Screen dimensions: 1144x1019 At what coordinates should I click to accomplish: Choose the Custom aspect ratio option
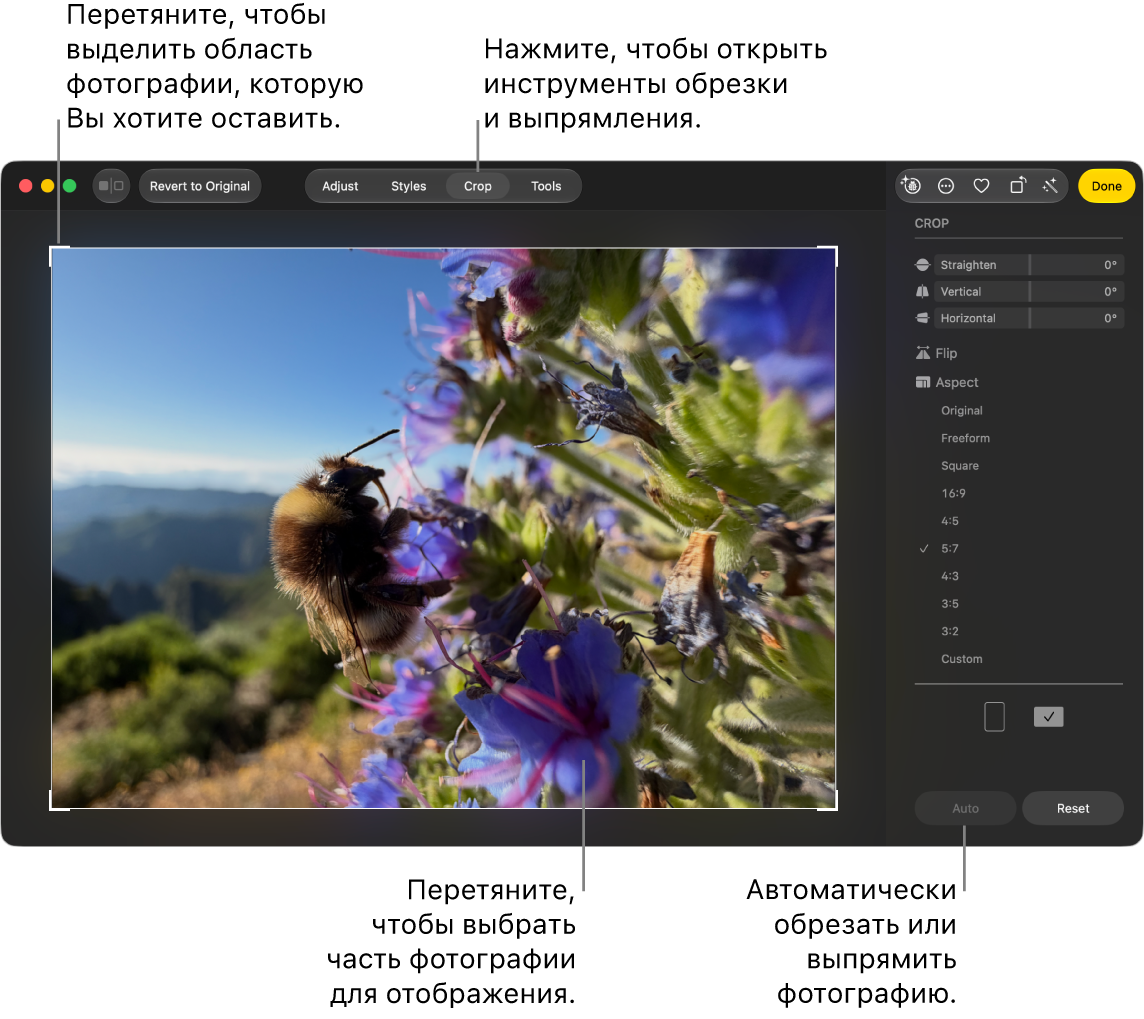[x=962, y=659]
